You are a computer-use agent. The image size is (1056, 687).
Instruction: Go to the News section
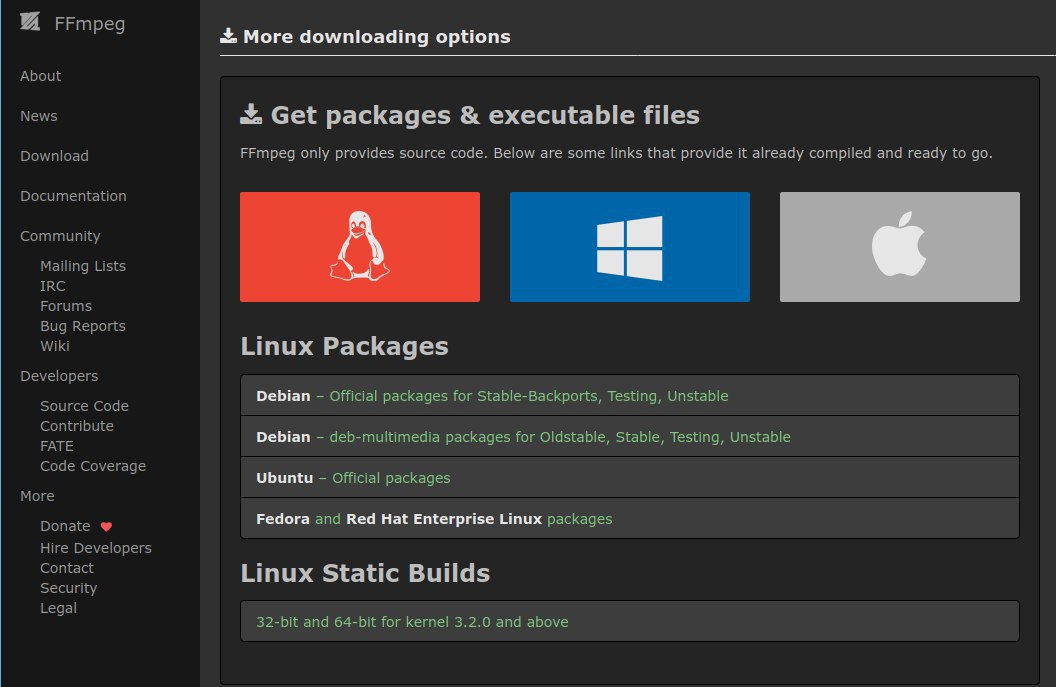(38, 116)
